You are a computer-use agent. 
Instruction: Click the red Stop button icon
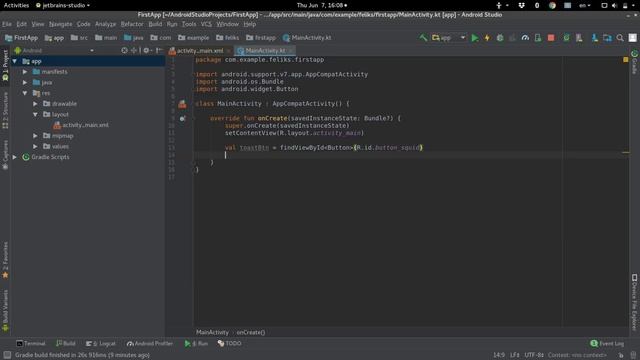tap(551, 38)
